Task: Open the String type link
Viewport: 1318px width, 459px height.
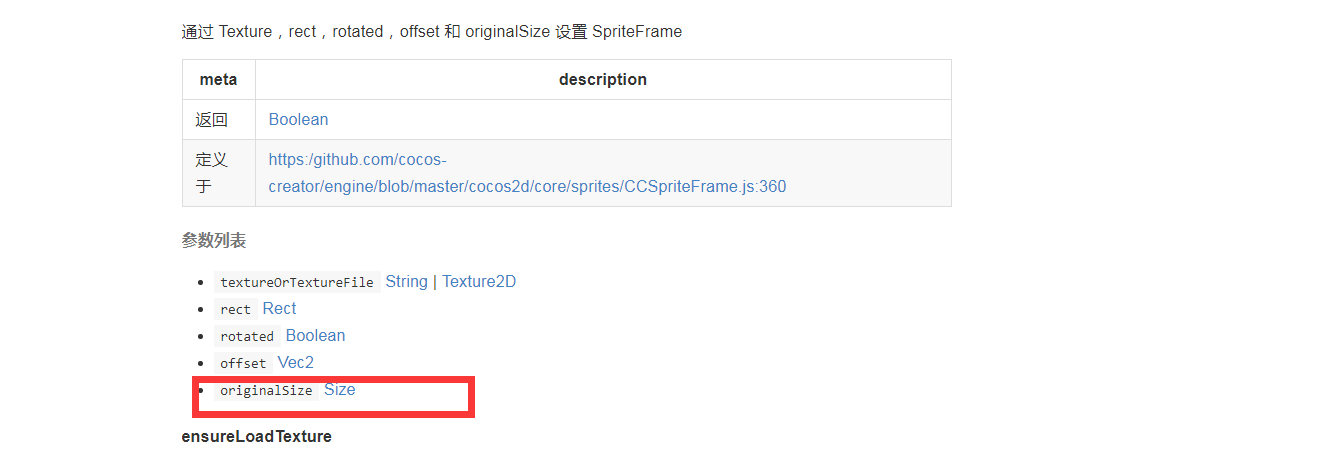Action: pyautogui.click(x=406, y=282)
